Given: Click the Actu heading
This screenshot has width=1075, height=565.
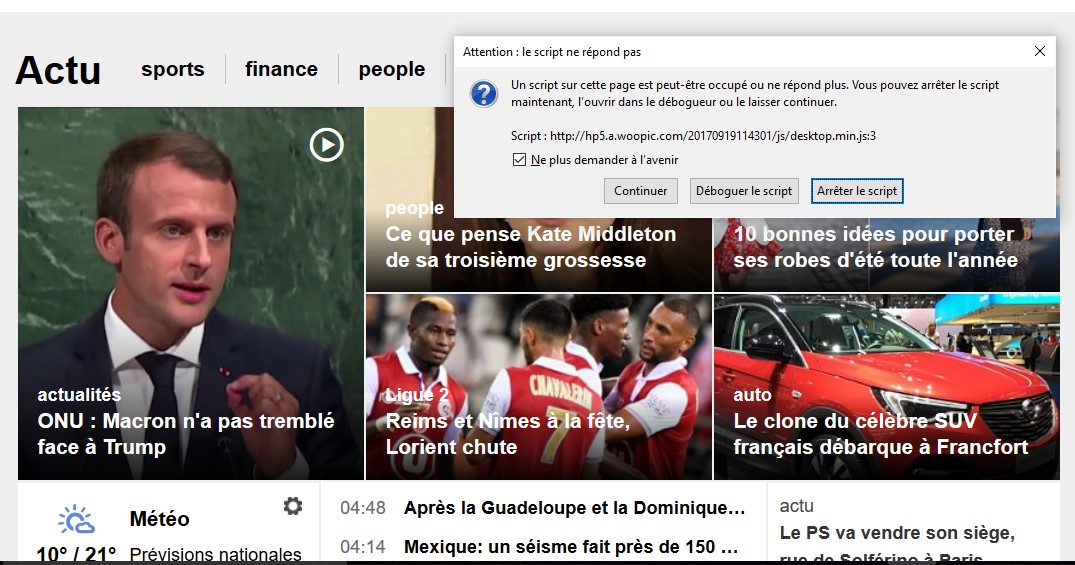Looking at the screenshot, I should tap(58, 70).
